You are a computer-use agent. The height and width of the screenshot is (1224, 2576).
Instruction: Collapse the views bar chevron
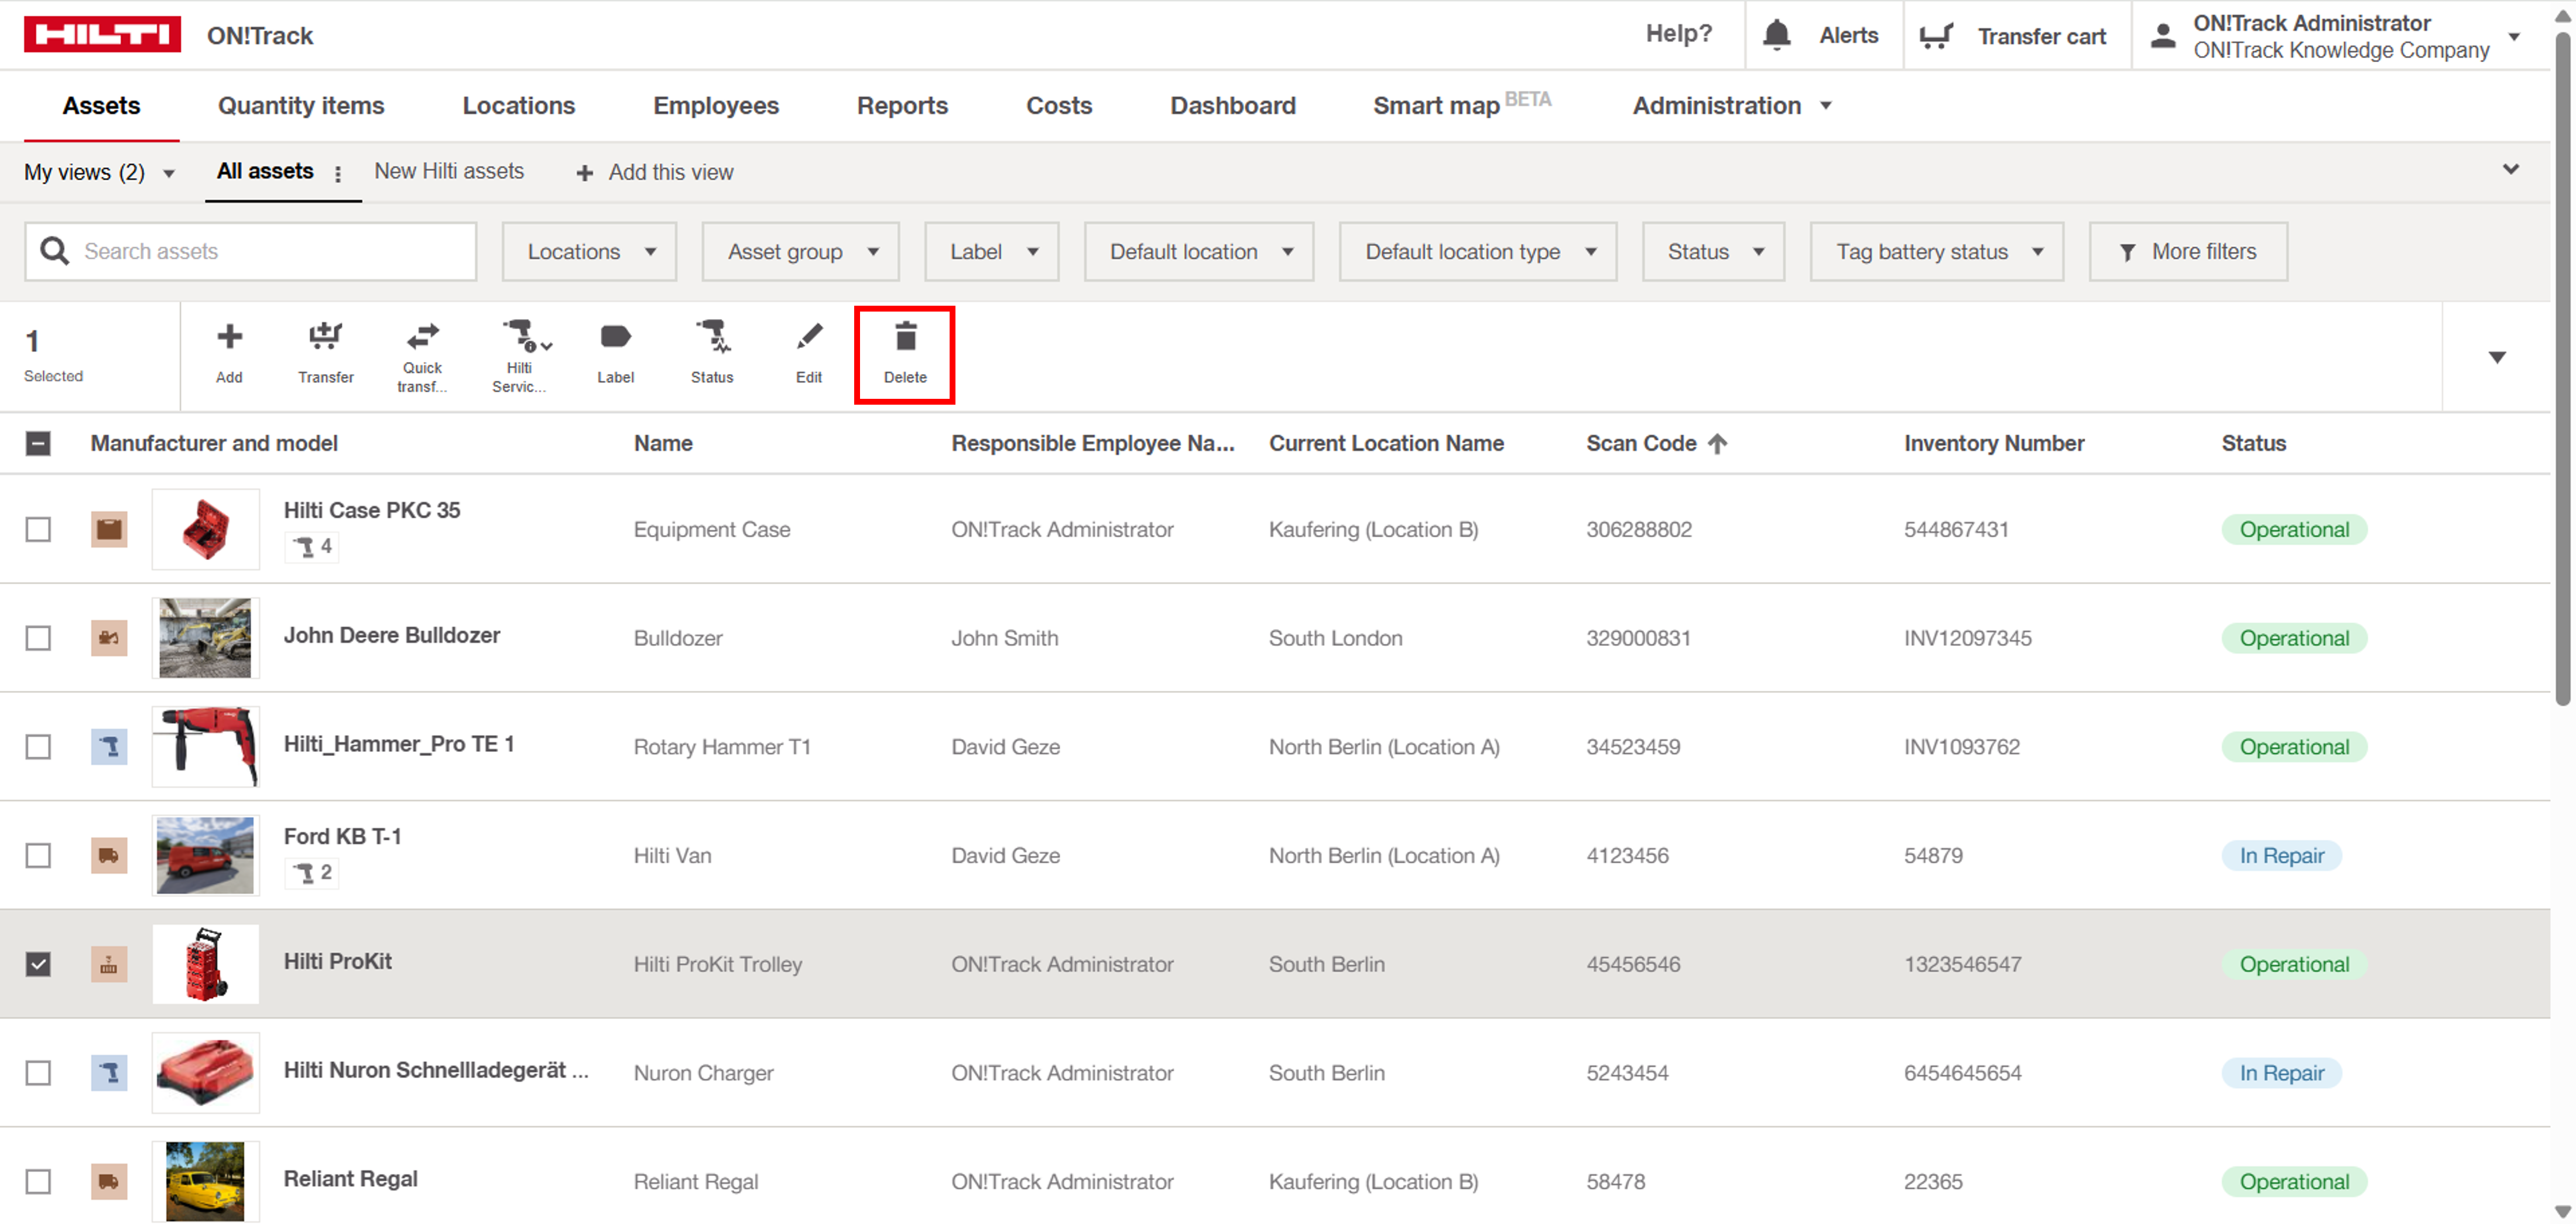[2511, 170]
